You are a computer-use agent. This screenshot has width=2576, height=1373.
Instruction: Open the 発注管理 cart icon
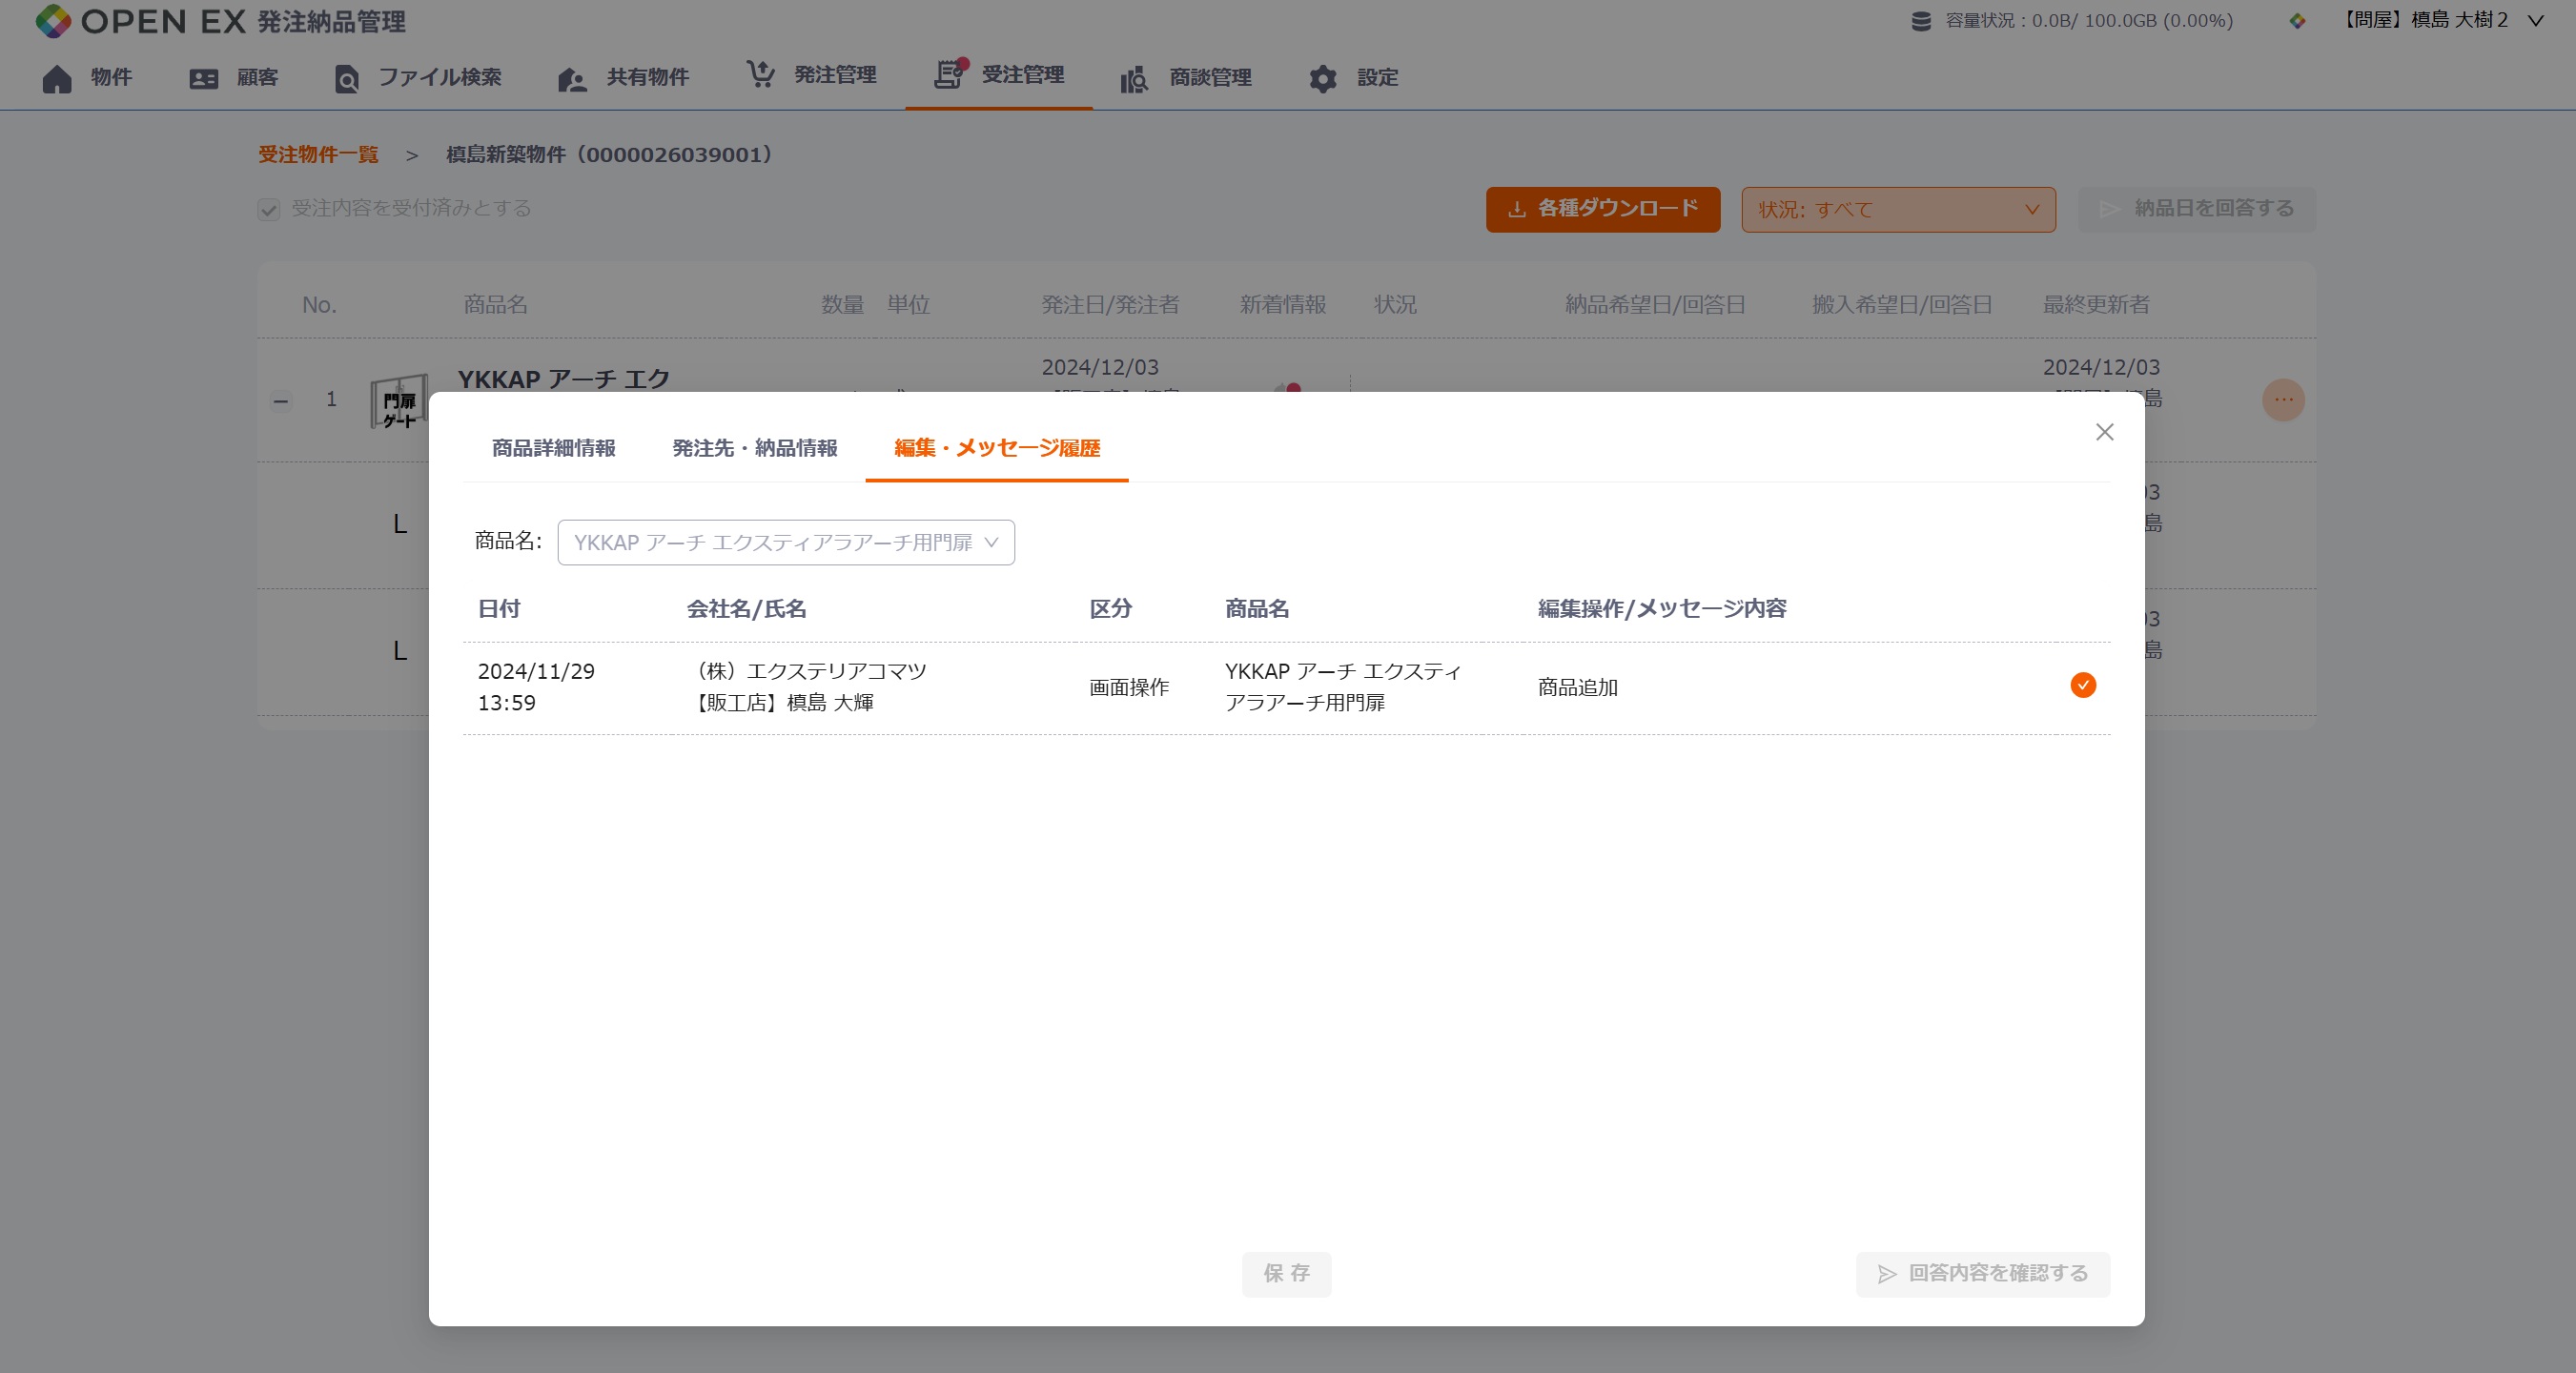(760, 74)
